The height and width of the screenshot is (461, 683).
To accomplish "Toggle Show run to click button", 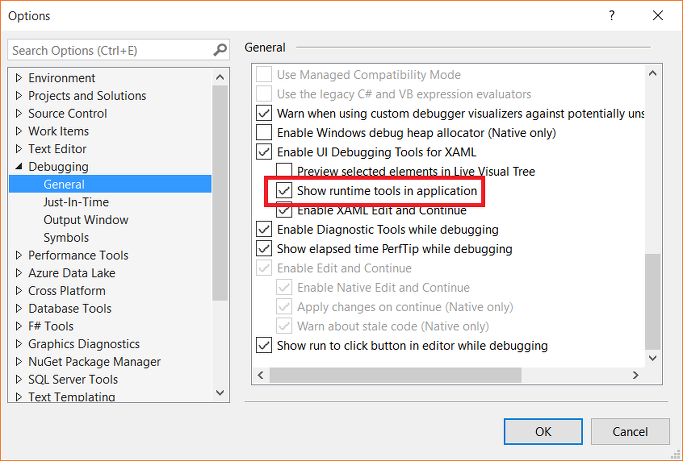I will coord(264,345).
